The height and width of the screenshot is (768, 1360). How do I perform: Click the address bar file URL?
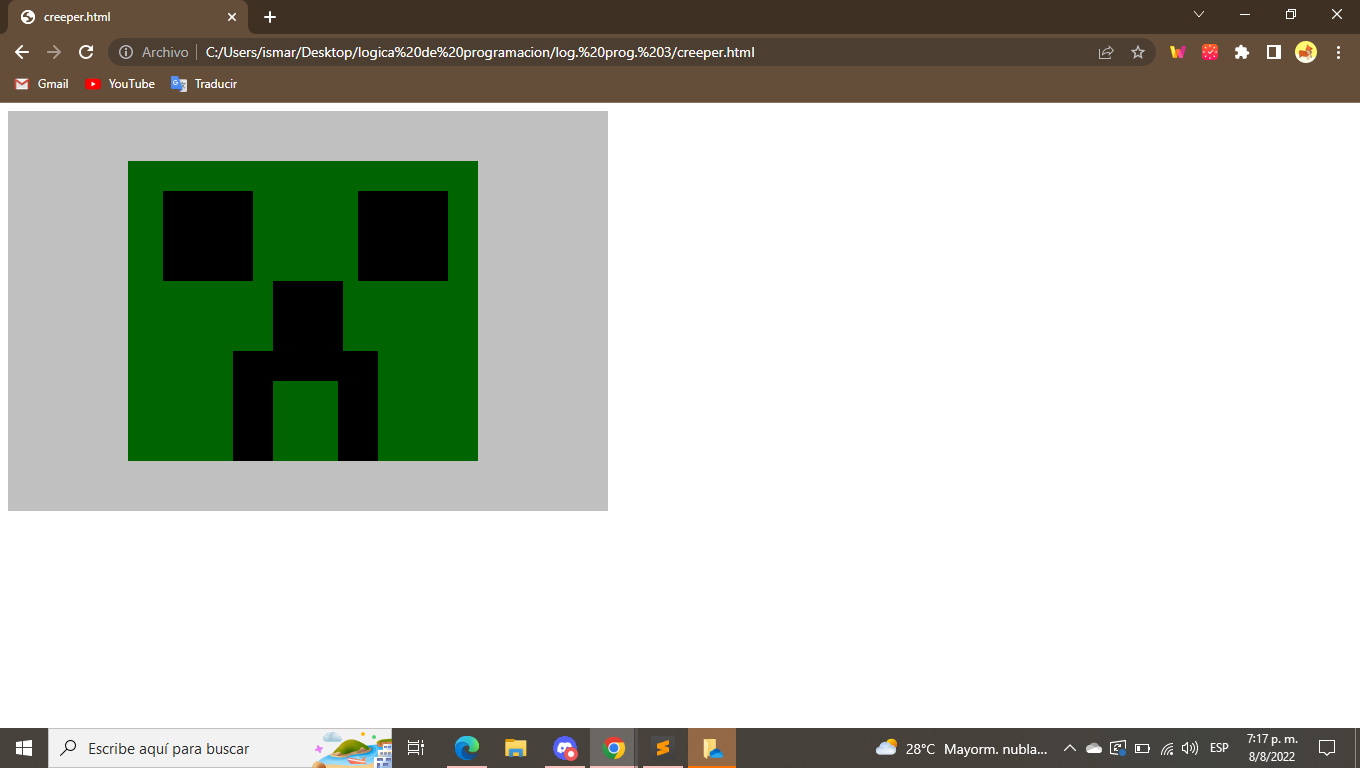click(480, 52)
